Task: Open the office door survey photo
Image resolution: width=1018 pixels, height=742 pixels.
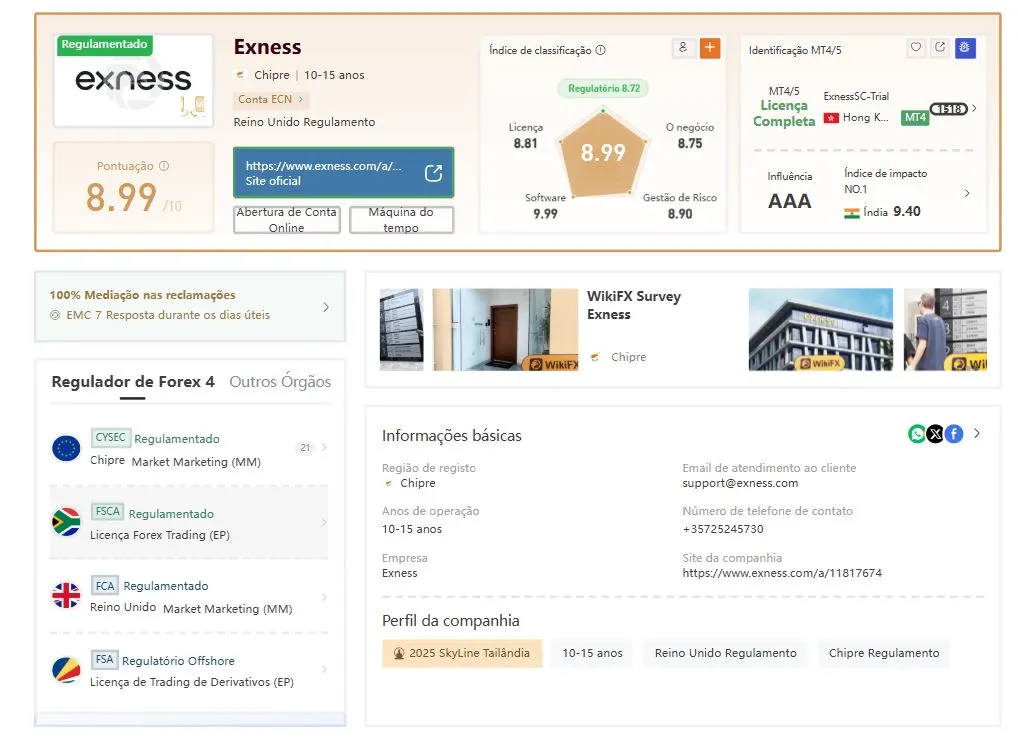Action: (x=505, y=330)
